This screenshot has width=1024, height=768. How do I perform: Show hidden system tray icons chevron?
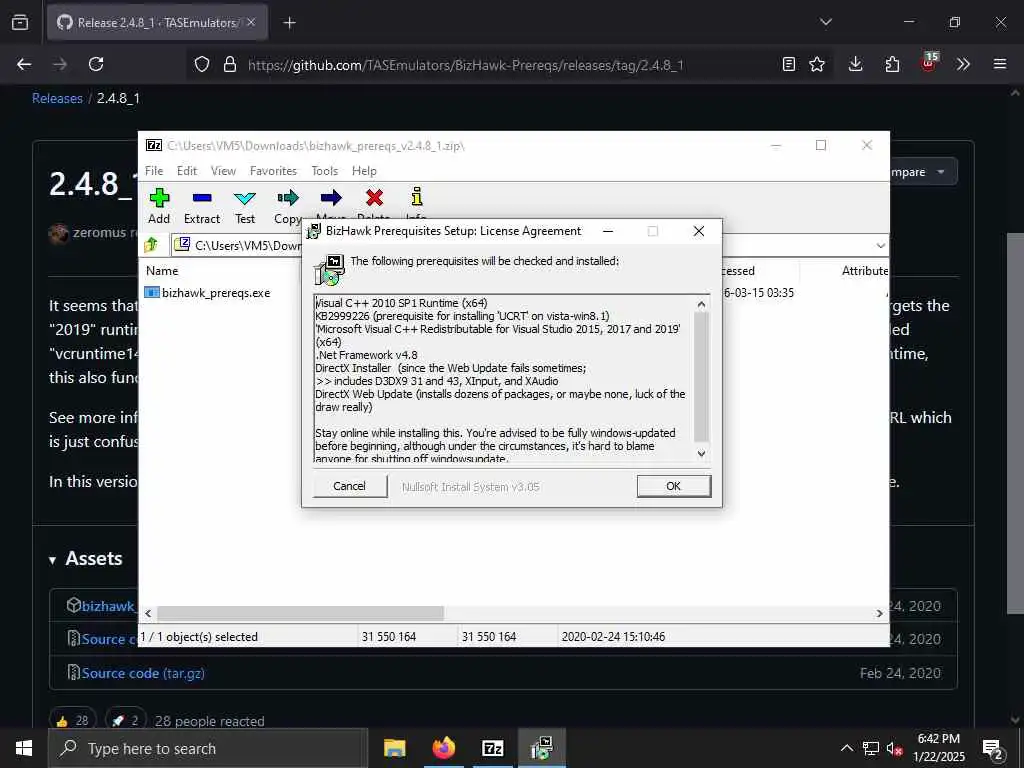point(846,748)
